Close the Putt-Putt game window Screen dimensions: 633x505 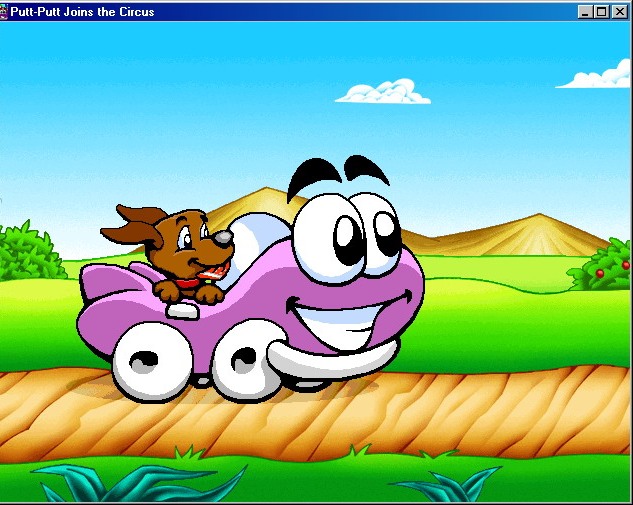[x=618, y=11]
